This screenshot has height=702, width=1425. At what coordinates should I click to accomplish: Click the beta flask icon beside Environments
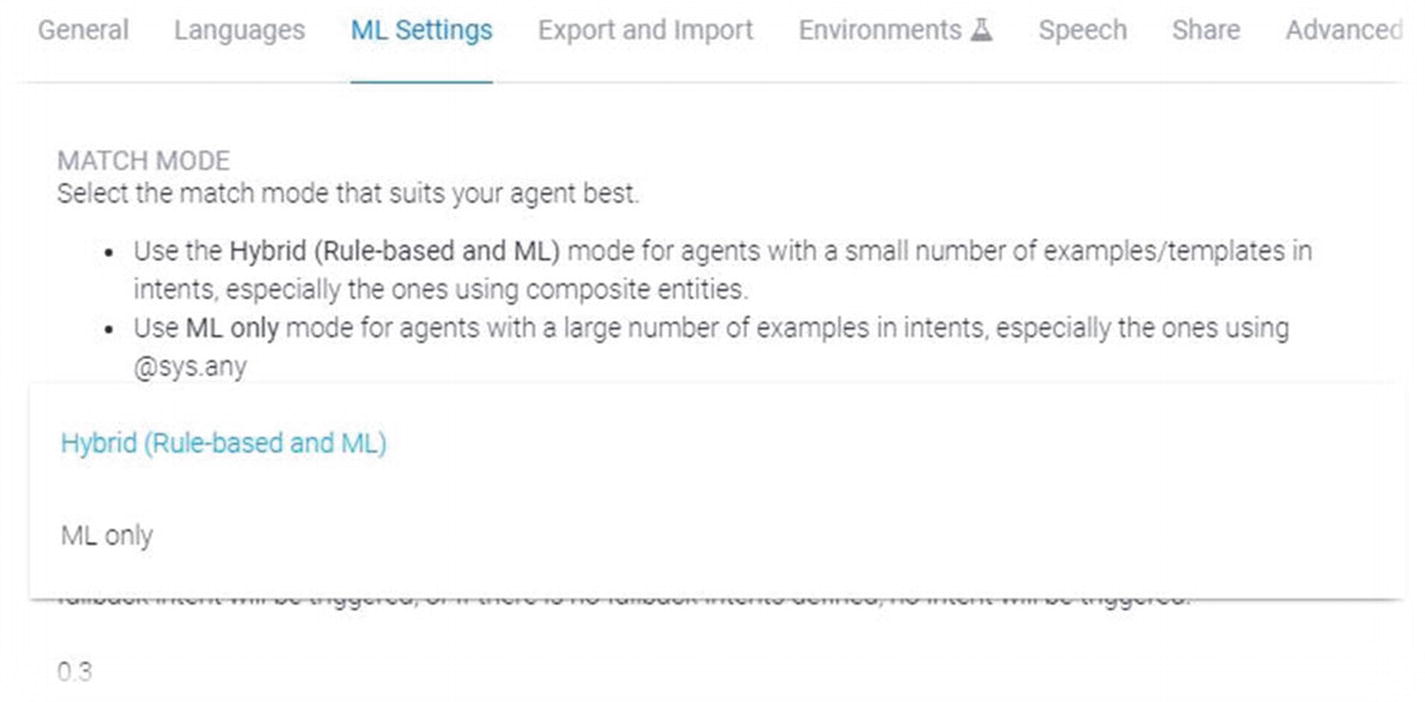[981, 30]
